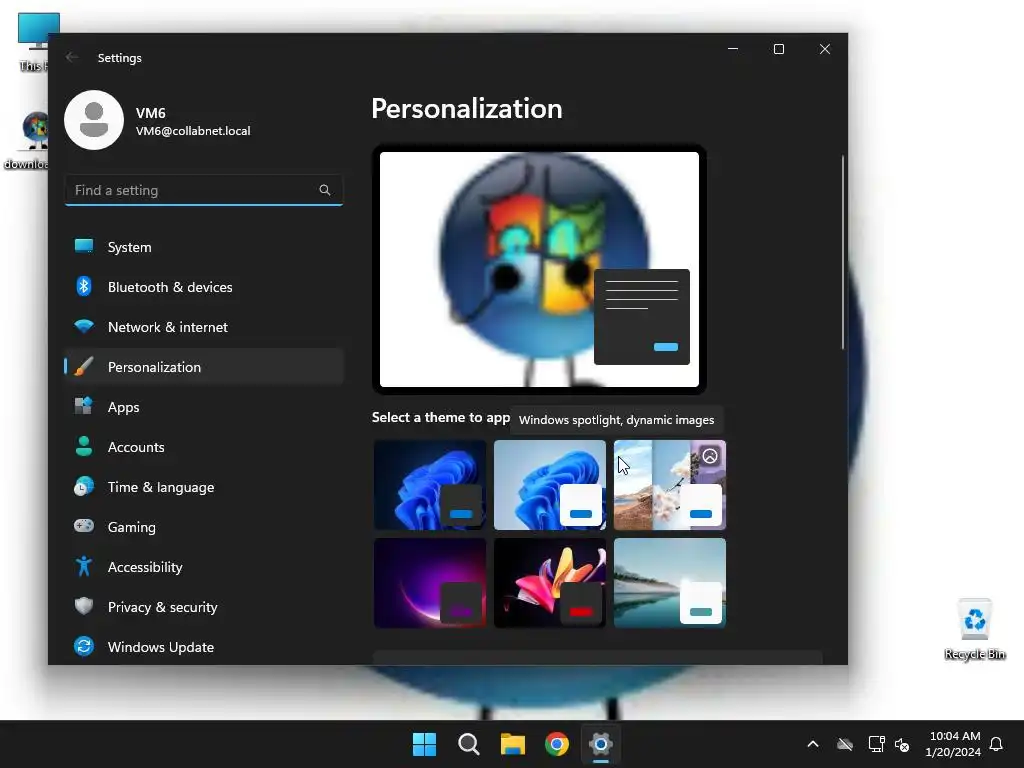Click the desktop background preview image
The image size is (1024, 768).
539,269
